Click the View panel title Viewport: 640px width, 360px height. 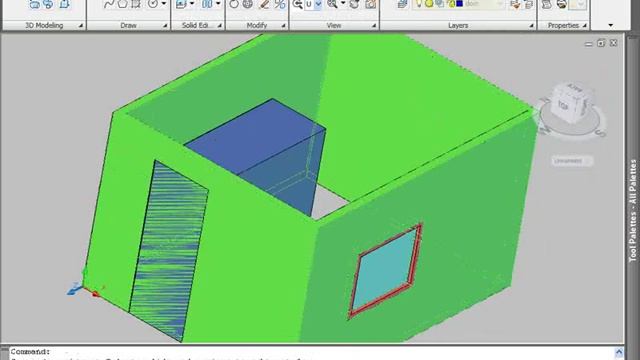pos(334,25)
